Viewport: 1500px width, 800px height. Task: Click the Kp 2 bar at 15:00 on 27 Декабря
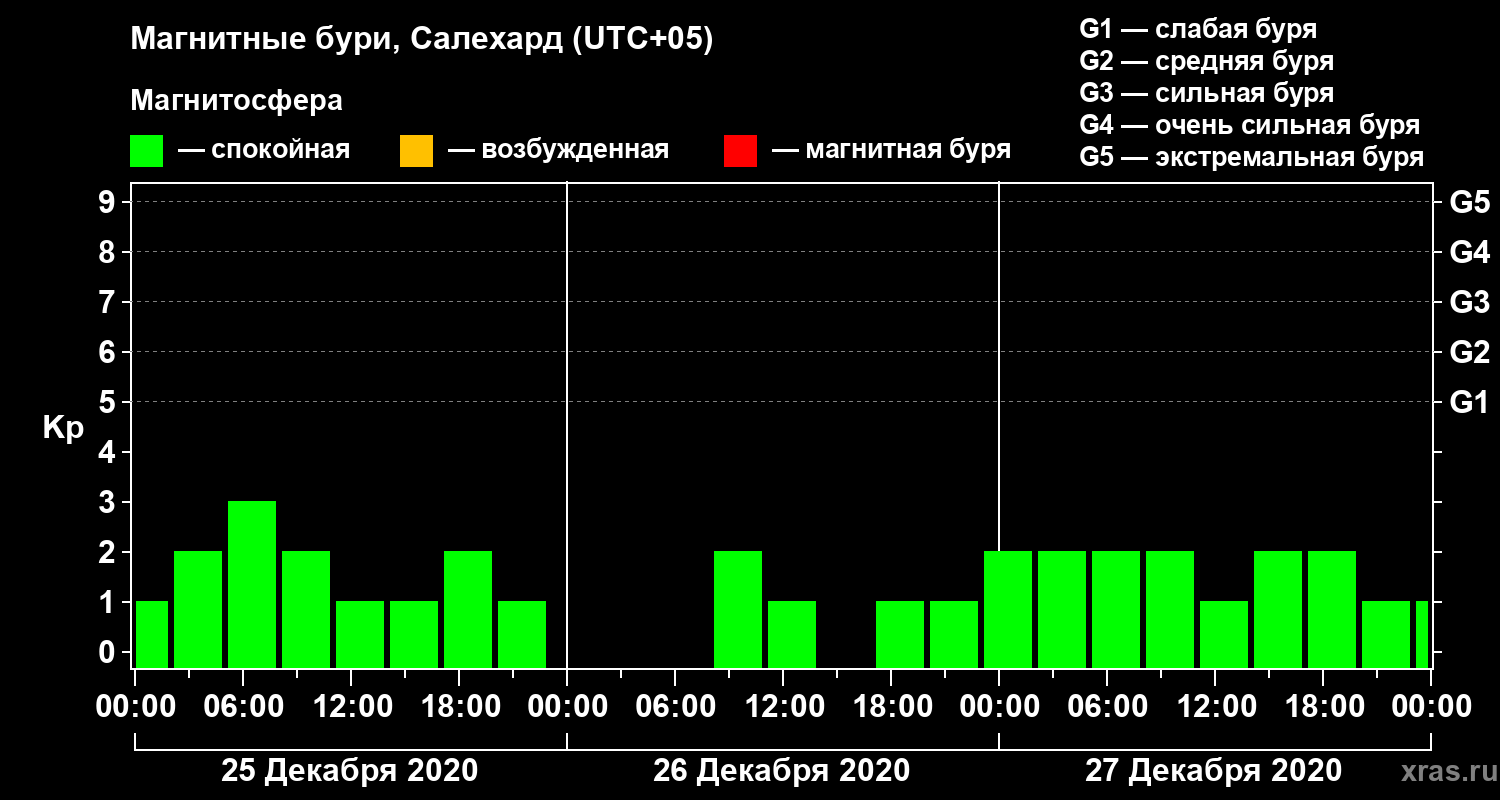[1278, 609]
